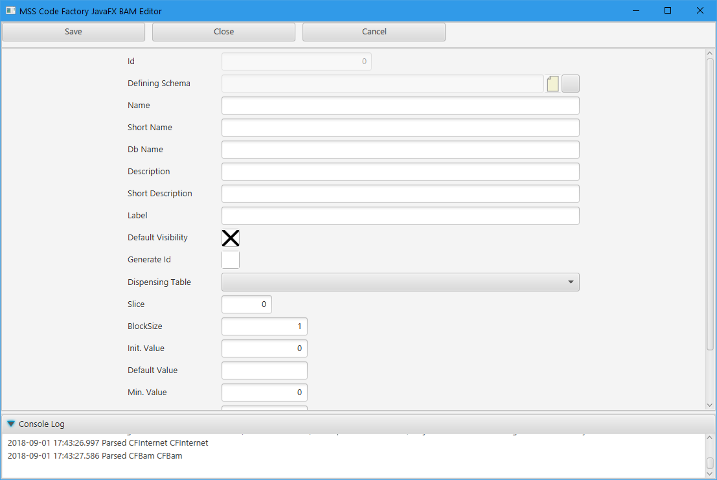Click the Console Log scrollbar
717x480 pixels.
tap(710, 463)
